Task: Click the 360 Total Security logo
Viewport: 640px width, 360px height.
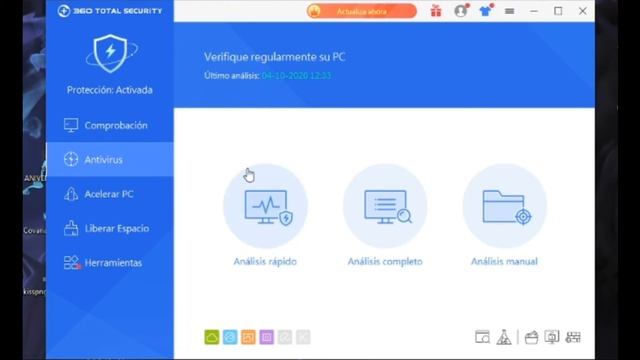Action: 110,11
